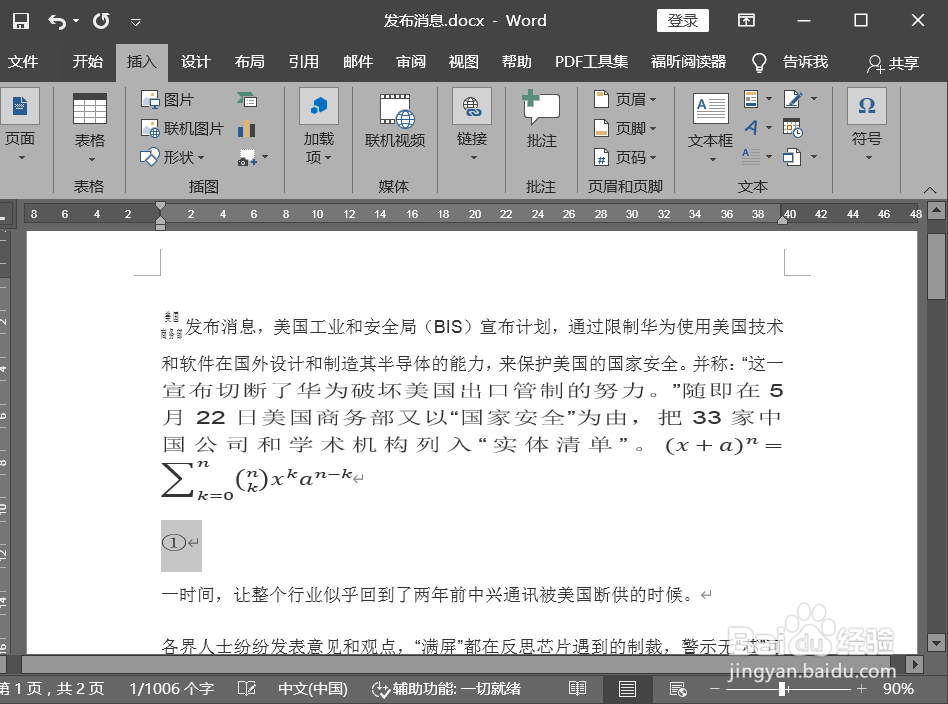Switch to the 引用 tab

304,62
